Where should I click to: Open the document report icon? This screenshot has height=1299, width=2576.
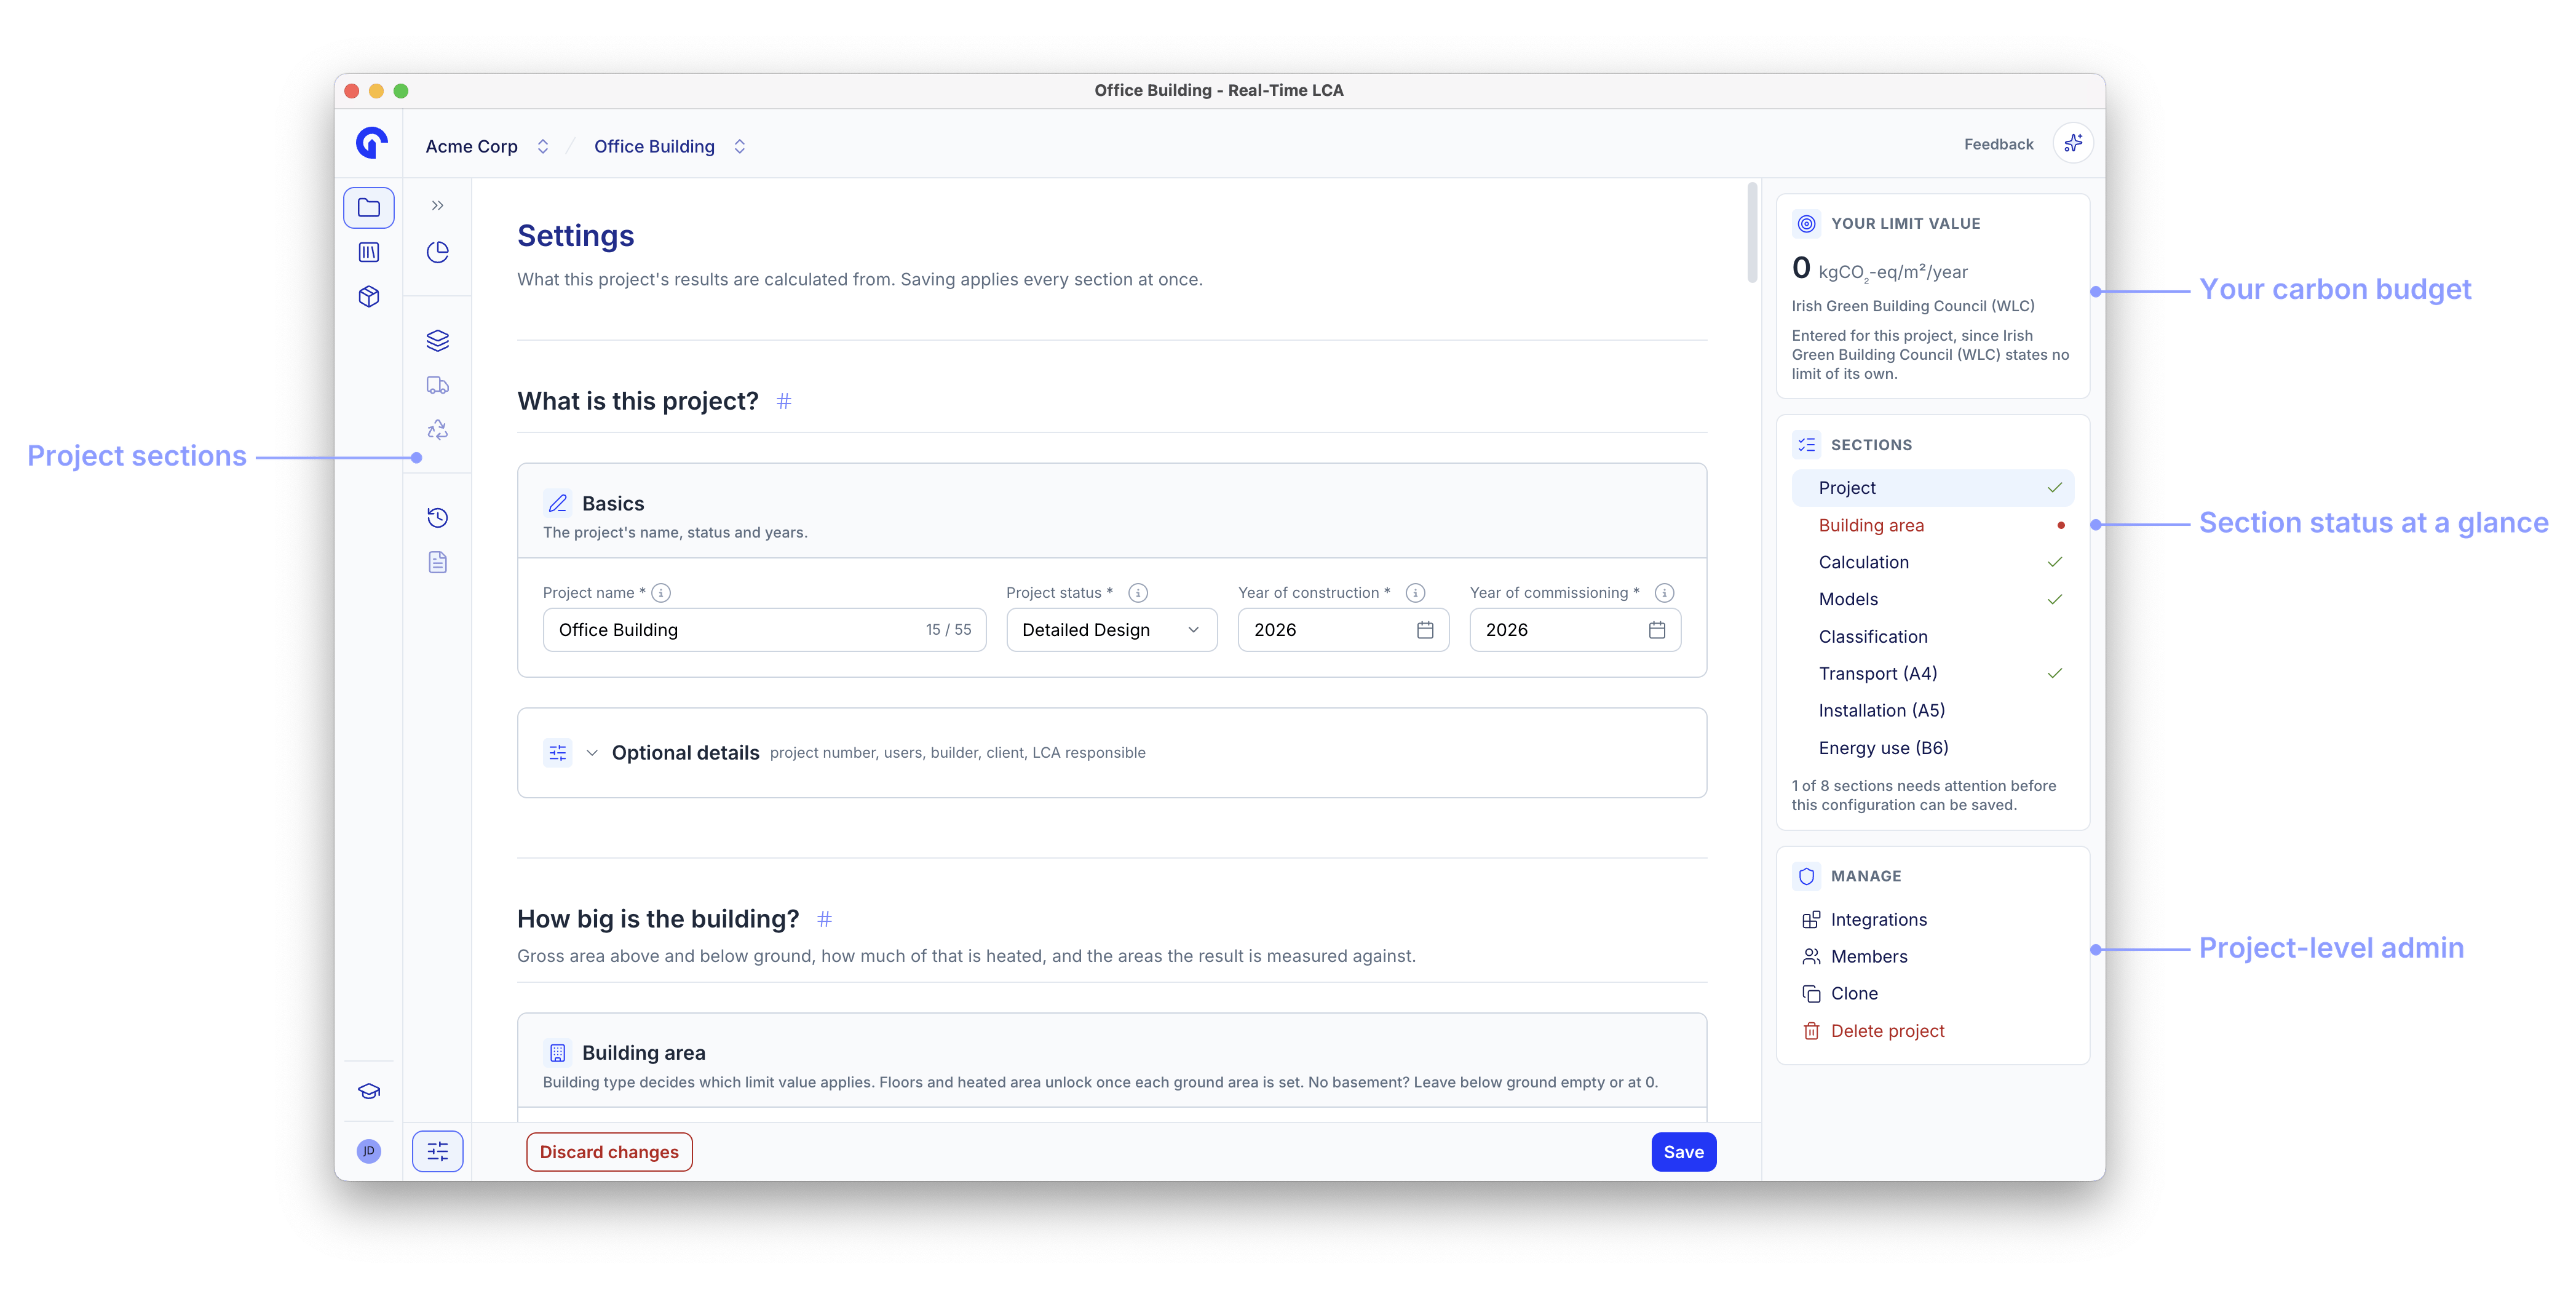(437, 562)
